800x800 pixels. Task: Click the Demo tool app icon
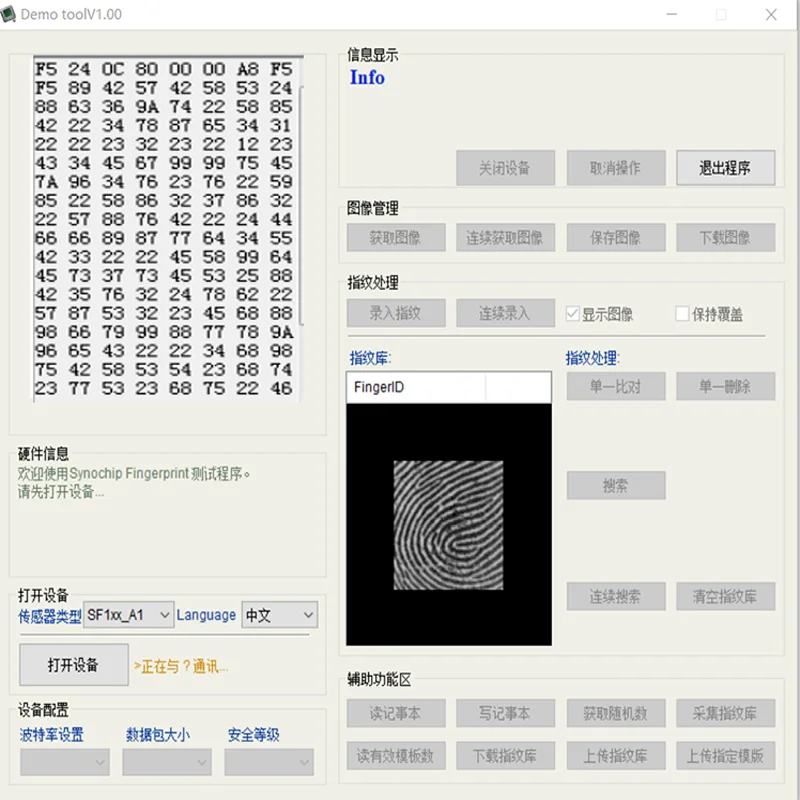(8, 14)
